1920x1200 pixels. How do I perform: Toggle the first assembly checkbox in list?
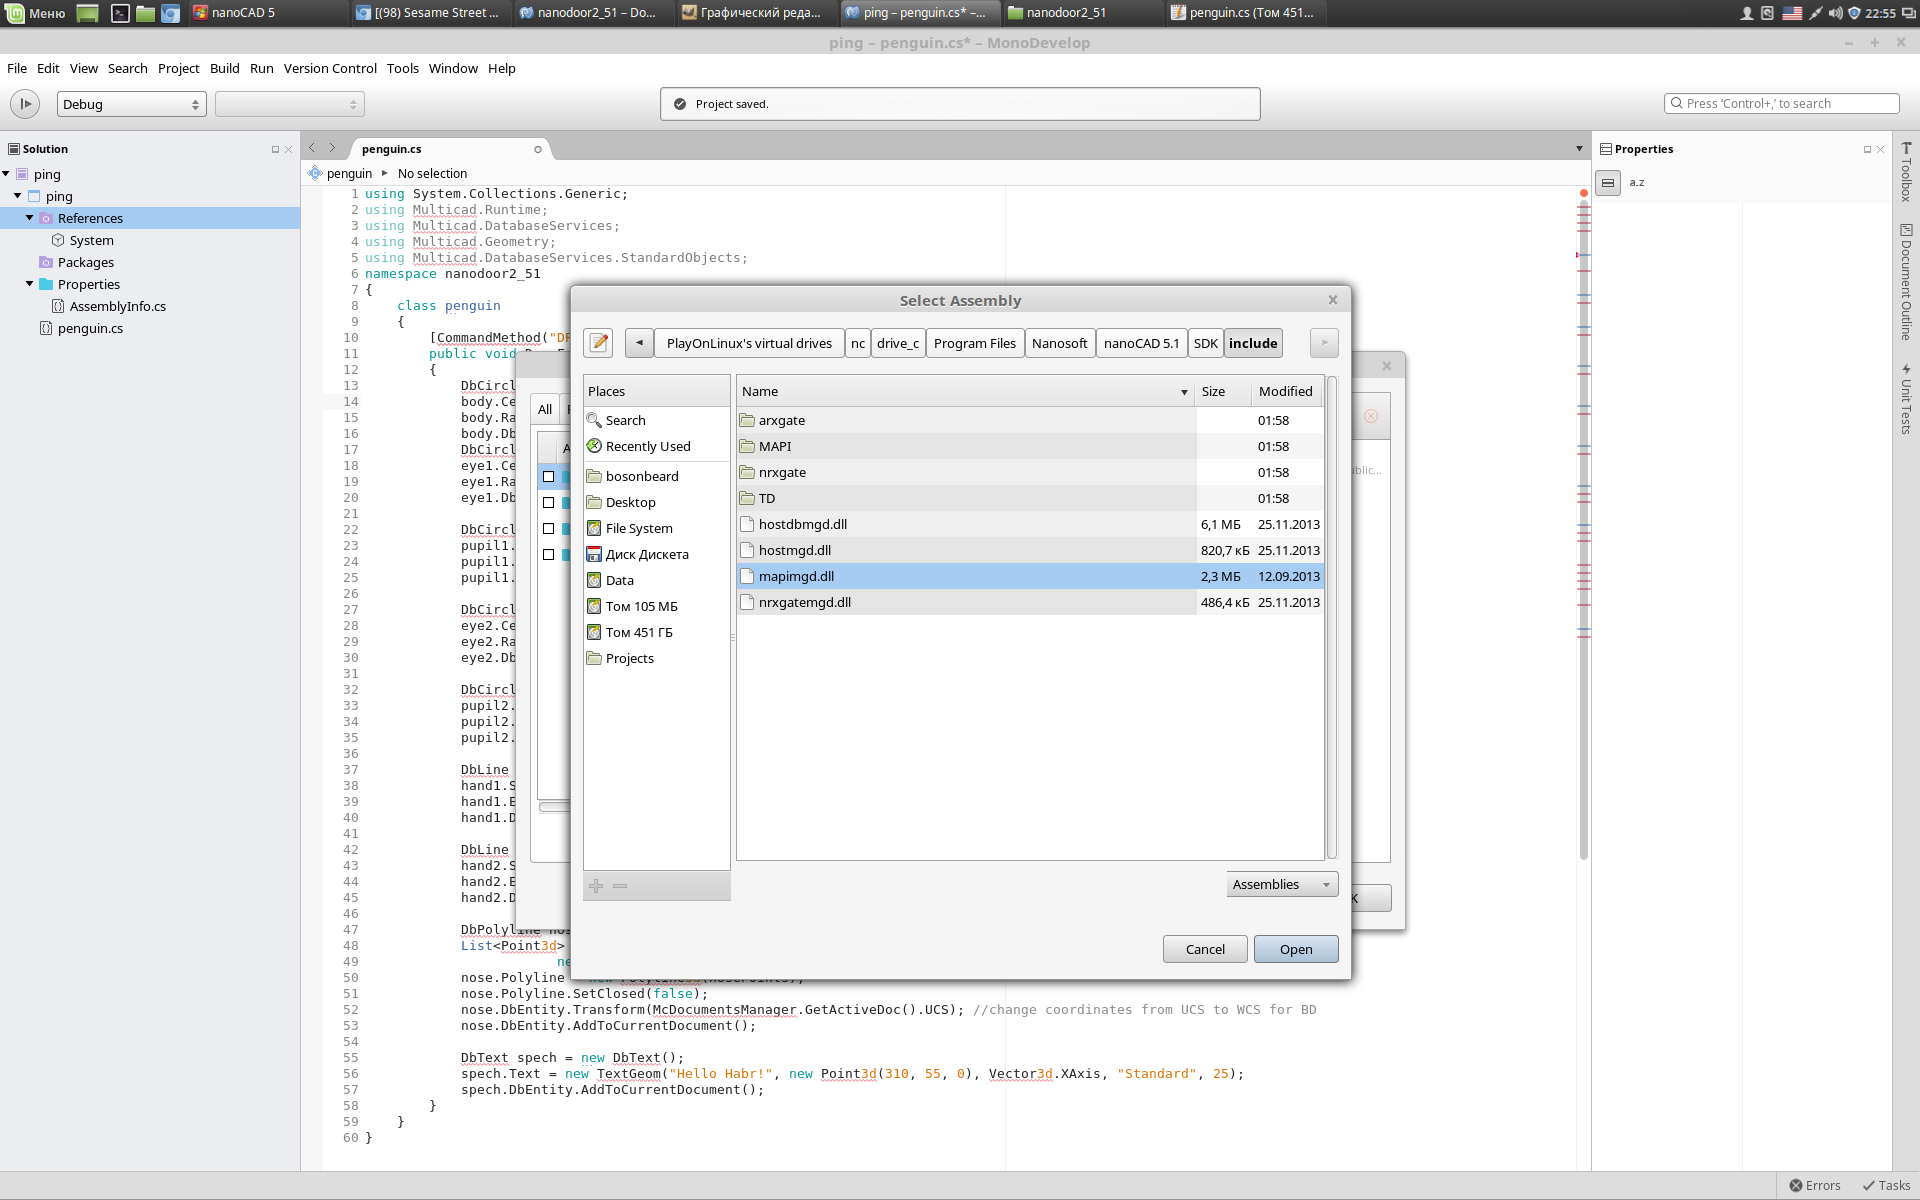coord(548,476)
